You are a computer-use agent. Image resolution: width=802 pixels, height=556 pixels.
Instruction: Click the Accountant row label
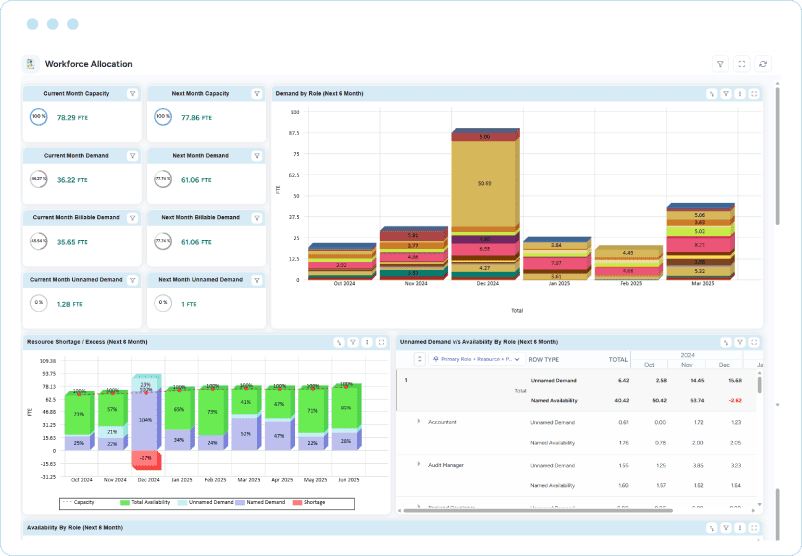point(442,422)
